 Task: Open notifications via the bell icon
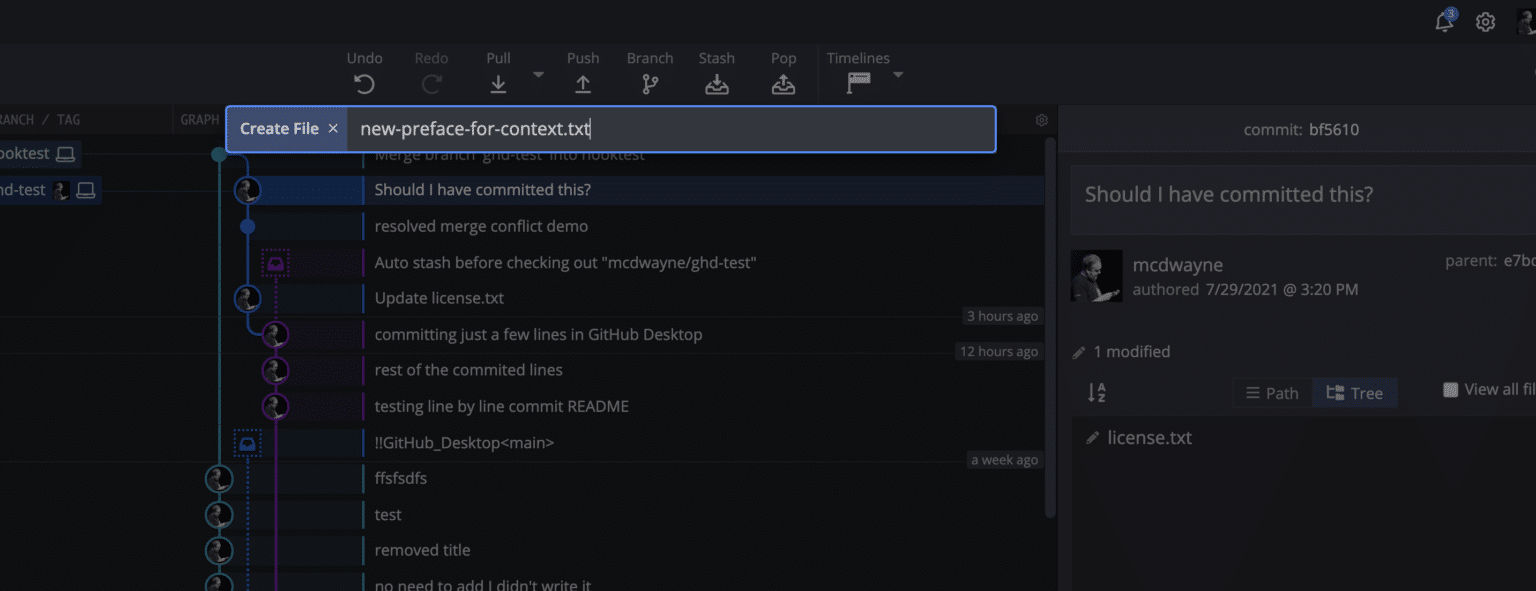pyautogui.click(x=1443, y=21)
